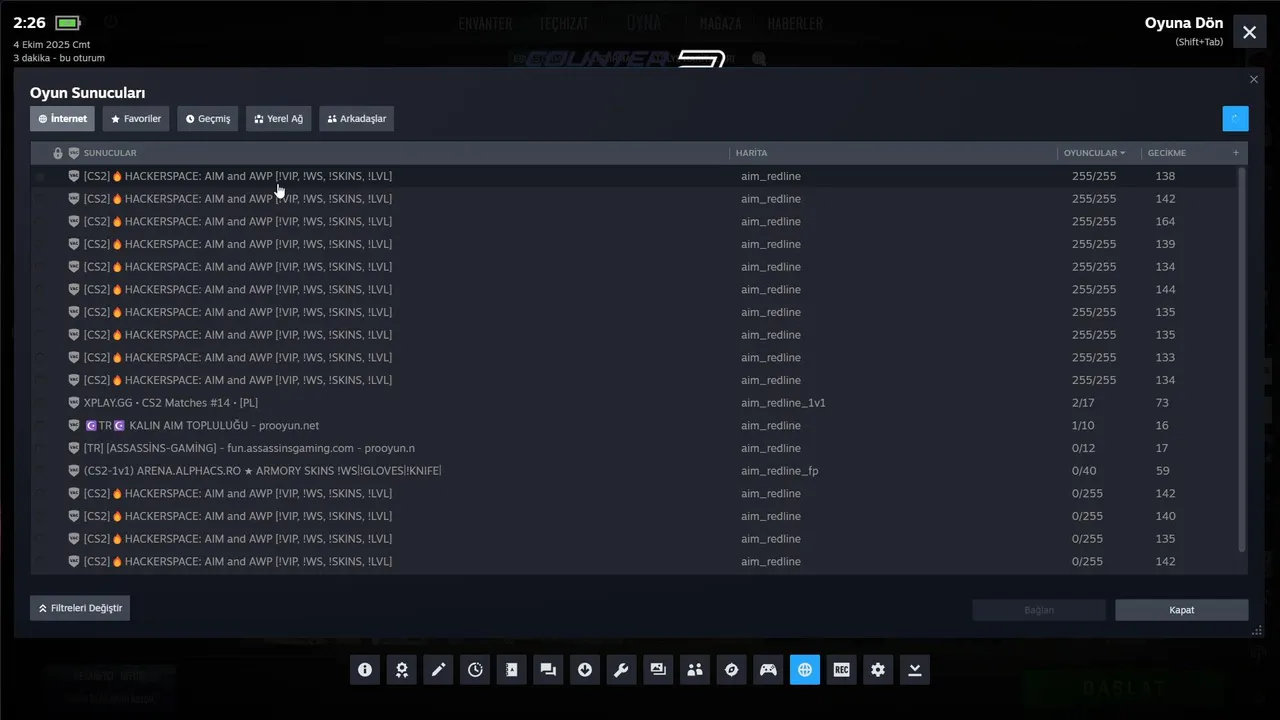
Task: Click HABERLER in the background game menu
Action: pos(795,23)
